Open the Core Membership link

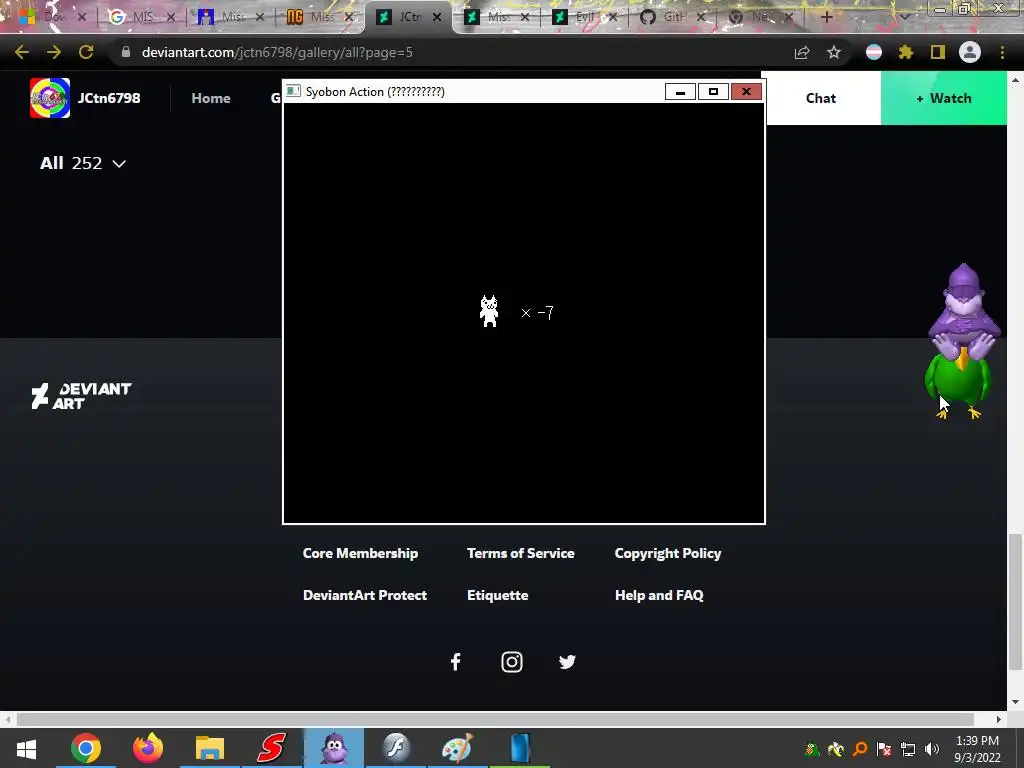pos(360,553)
